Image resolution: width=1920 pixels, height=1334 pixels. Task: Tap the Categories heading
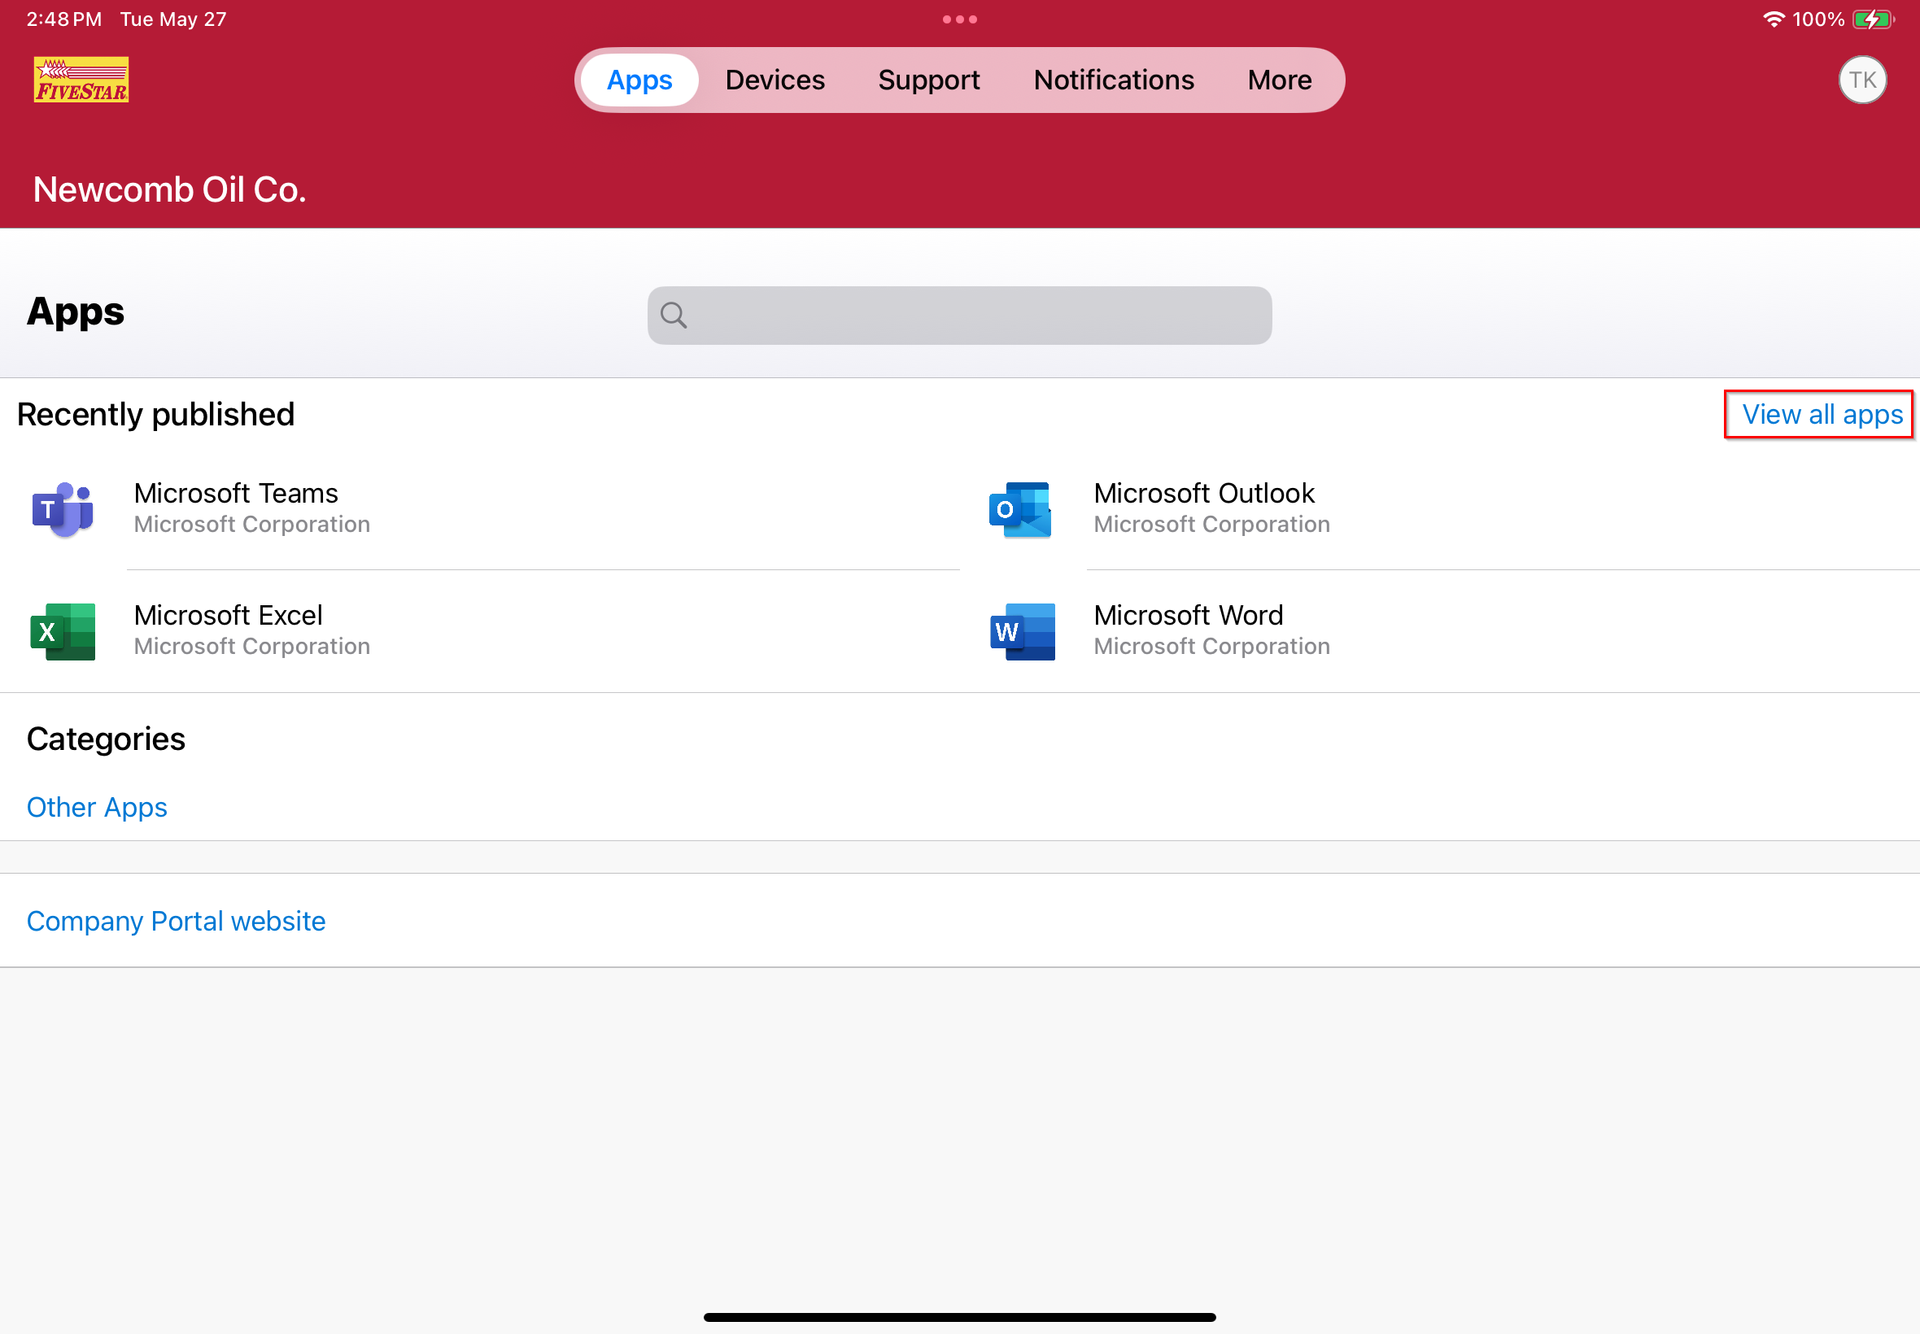106,739
